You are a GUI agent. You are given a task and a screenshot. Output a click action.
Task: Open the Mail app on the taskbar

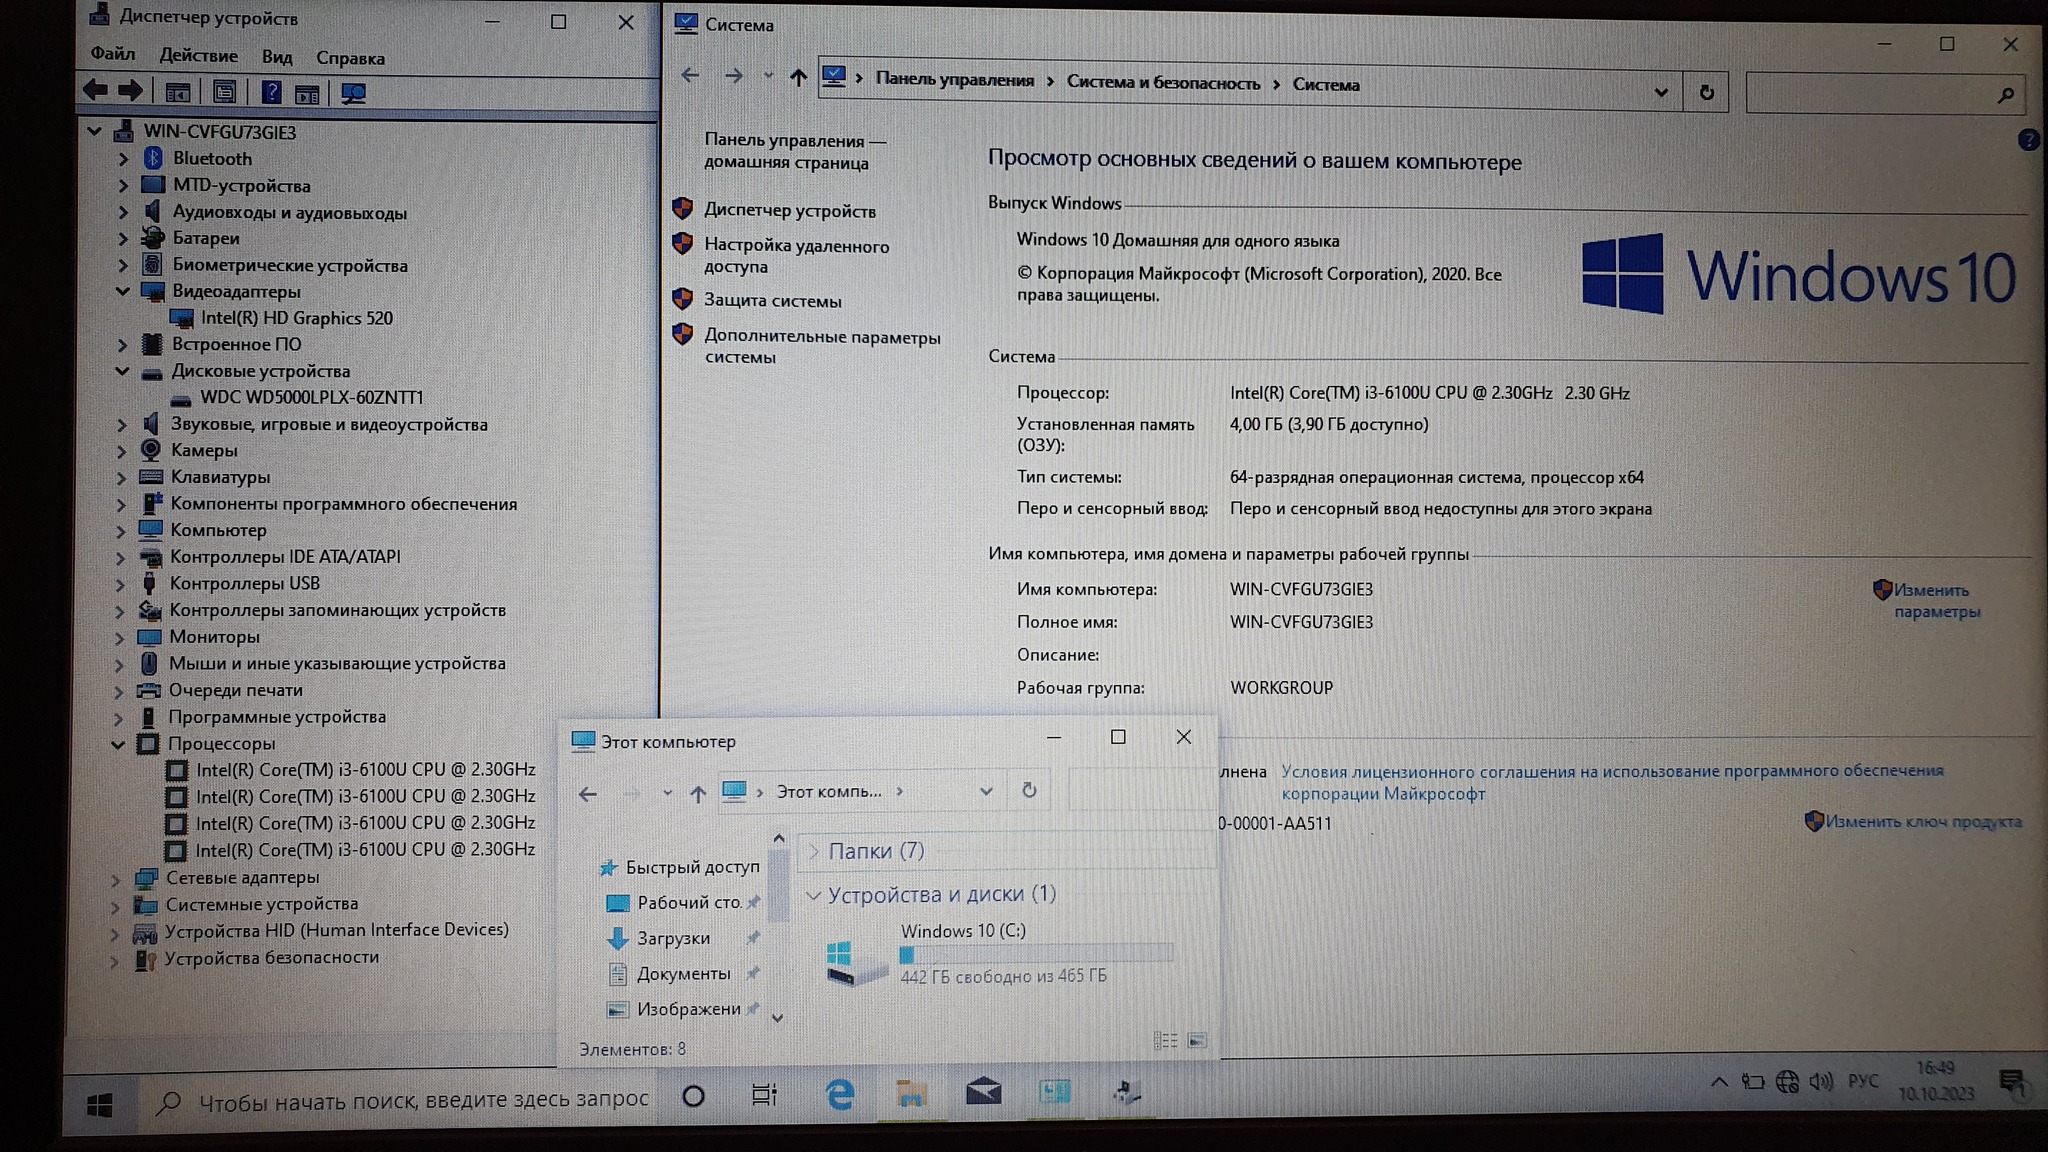(x=983, y=1092)
